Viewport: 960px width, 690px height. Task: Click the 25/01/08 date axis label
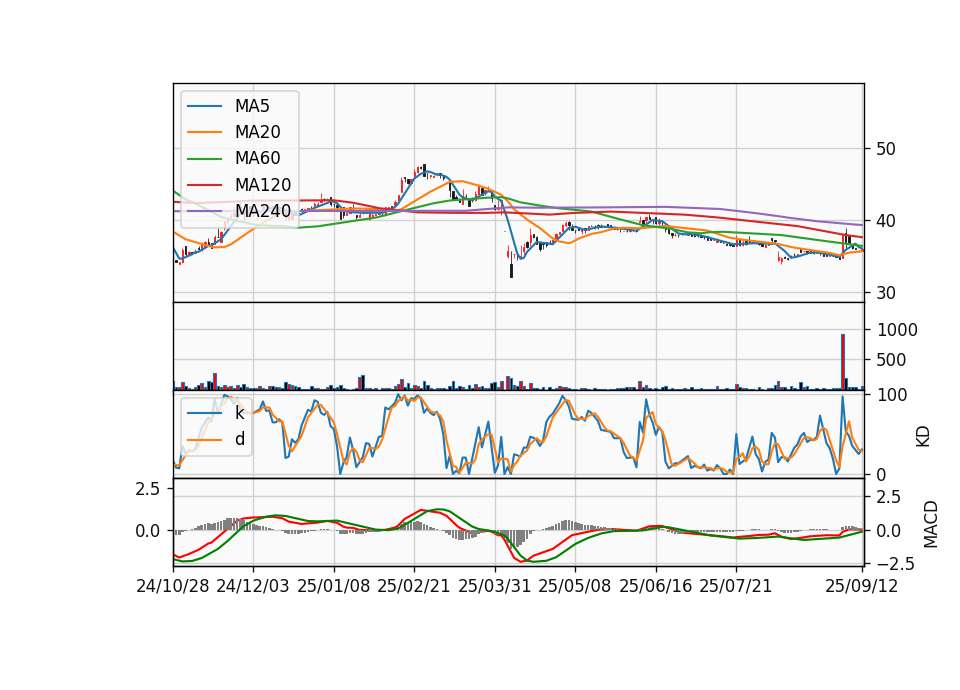(x=334, y=586)
